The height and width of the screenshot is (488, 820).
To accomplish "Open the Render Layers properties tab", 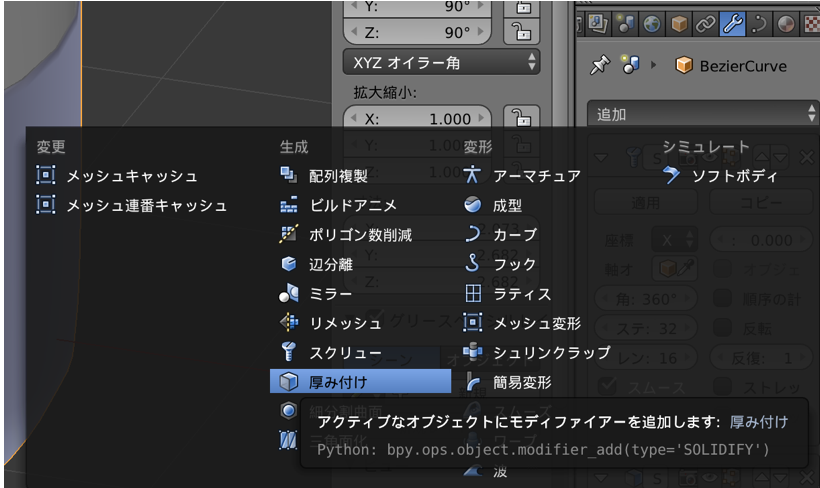I will 597,24.
